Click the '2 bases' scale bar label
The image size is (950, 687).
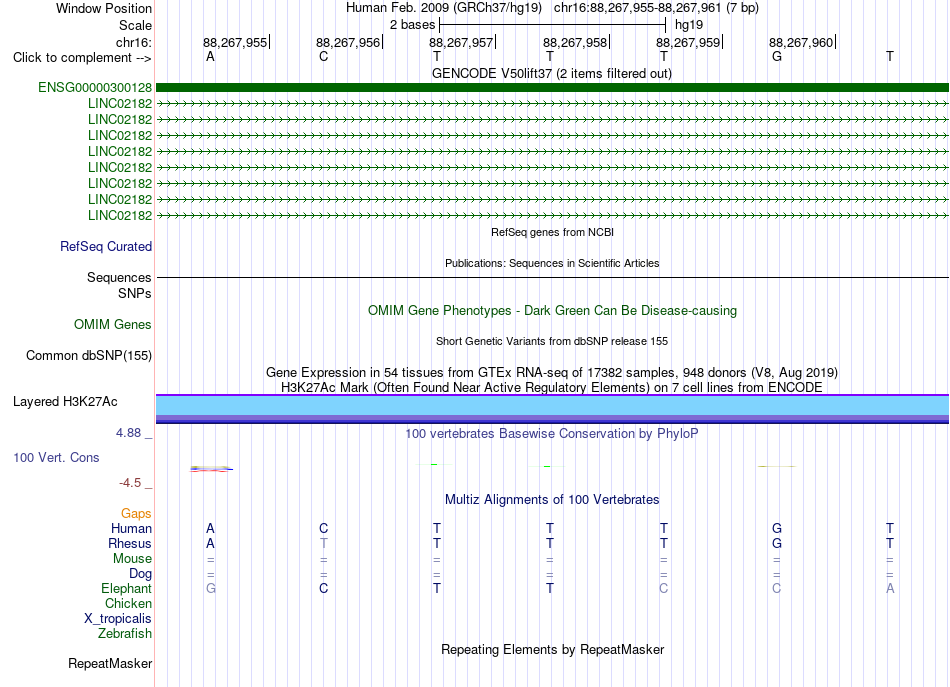413,25
